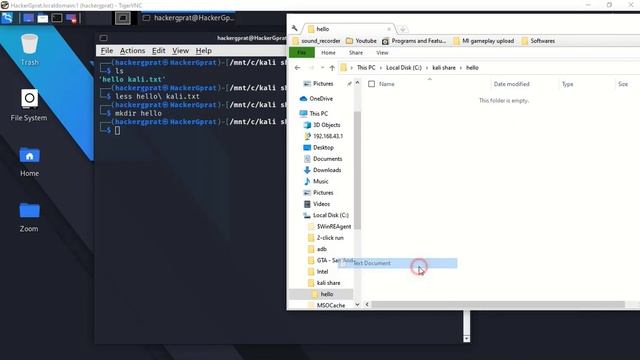Viewport: 640px width, 360px height.
Task: Open the recent locations dropdown arrow
Action: [x=322, y=68]
